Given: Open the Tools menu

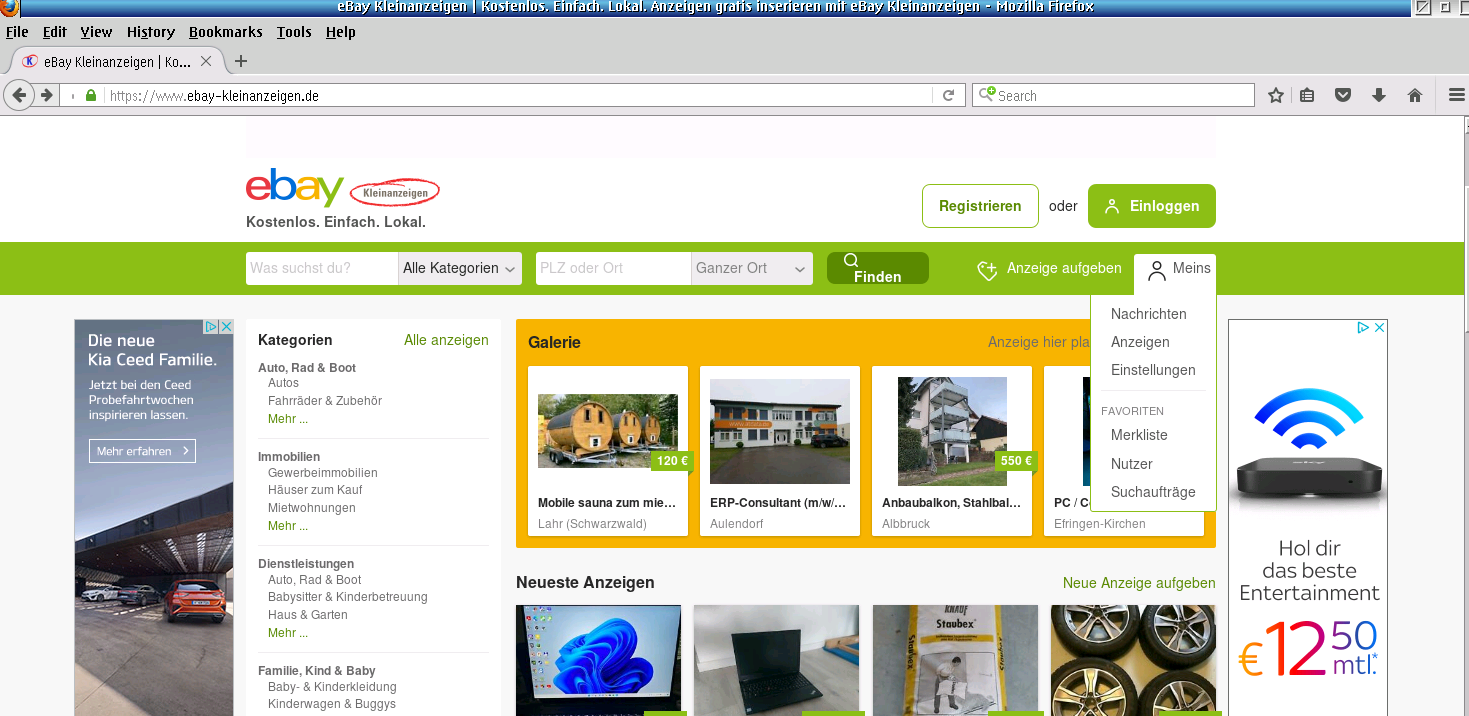Looking at the screenshot, I should [294, 32].
